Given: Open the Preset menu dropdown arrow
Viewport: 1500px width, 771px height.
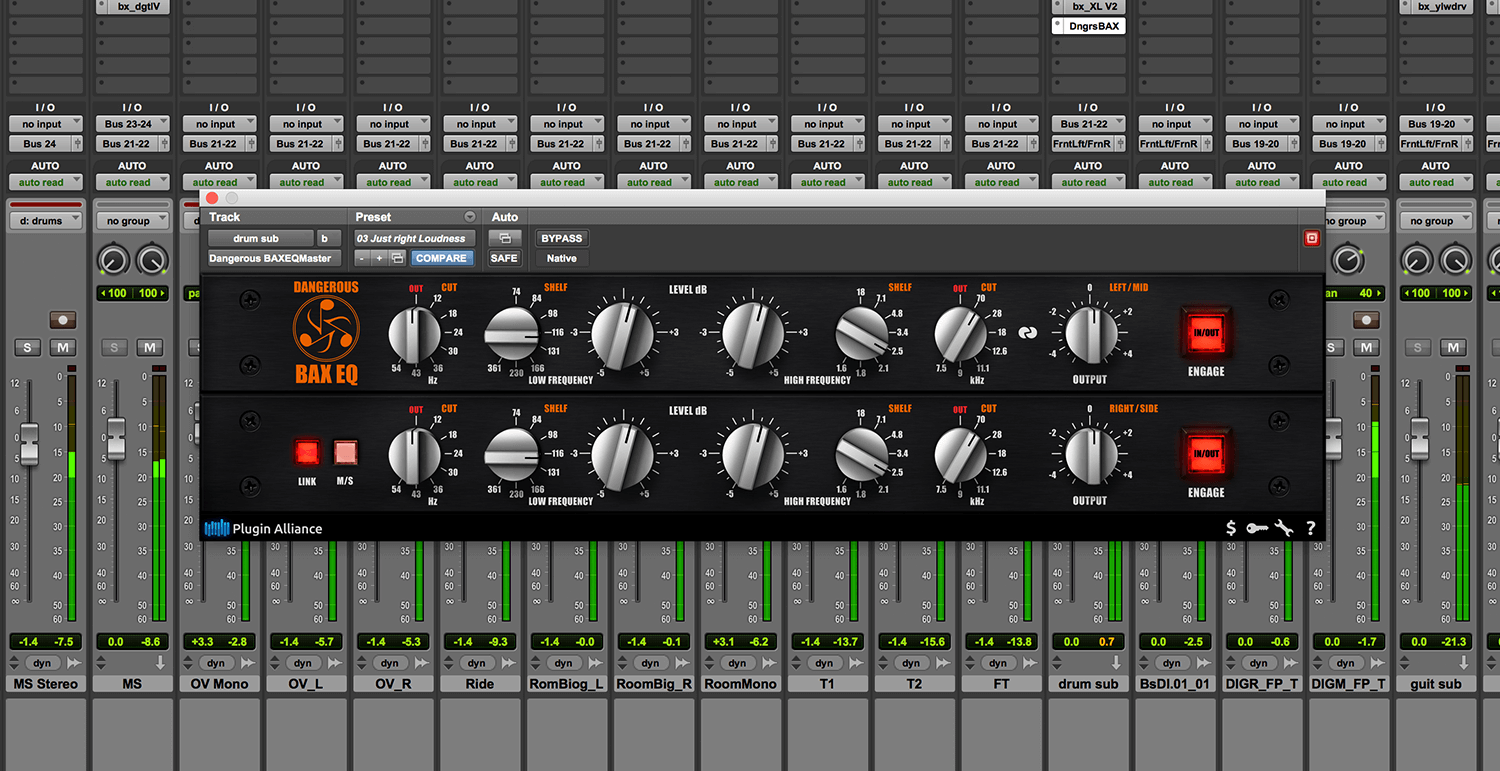Looking at the screenshot, I should click(x=469, y=217).
